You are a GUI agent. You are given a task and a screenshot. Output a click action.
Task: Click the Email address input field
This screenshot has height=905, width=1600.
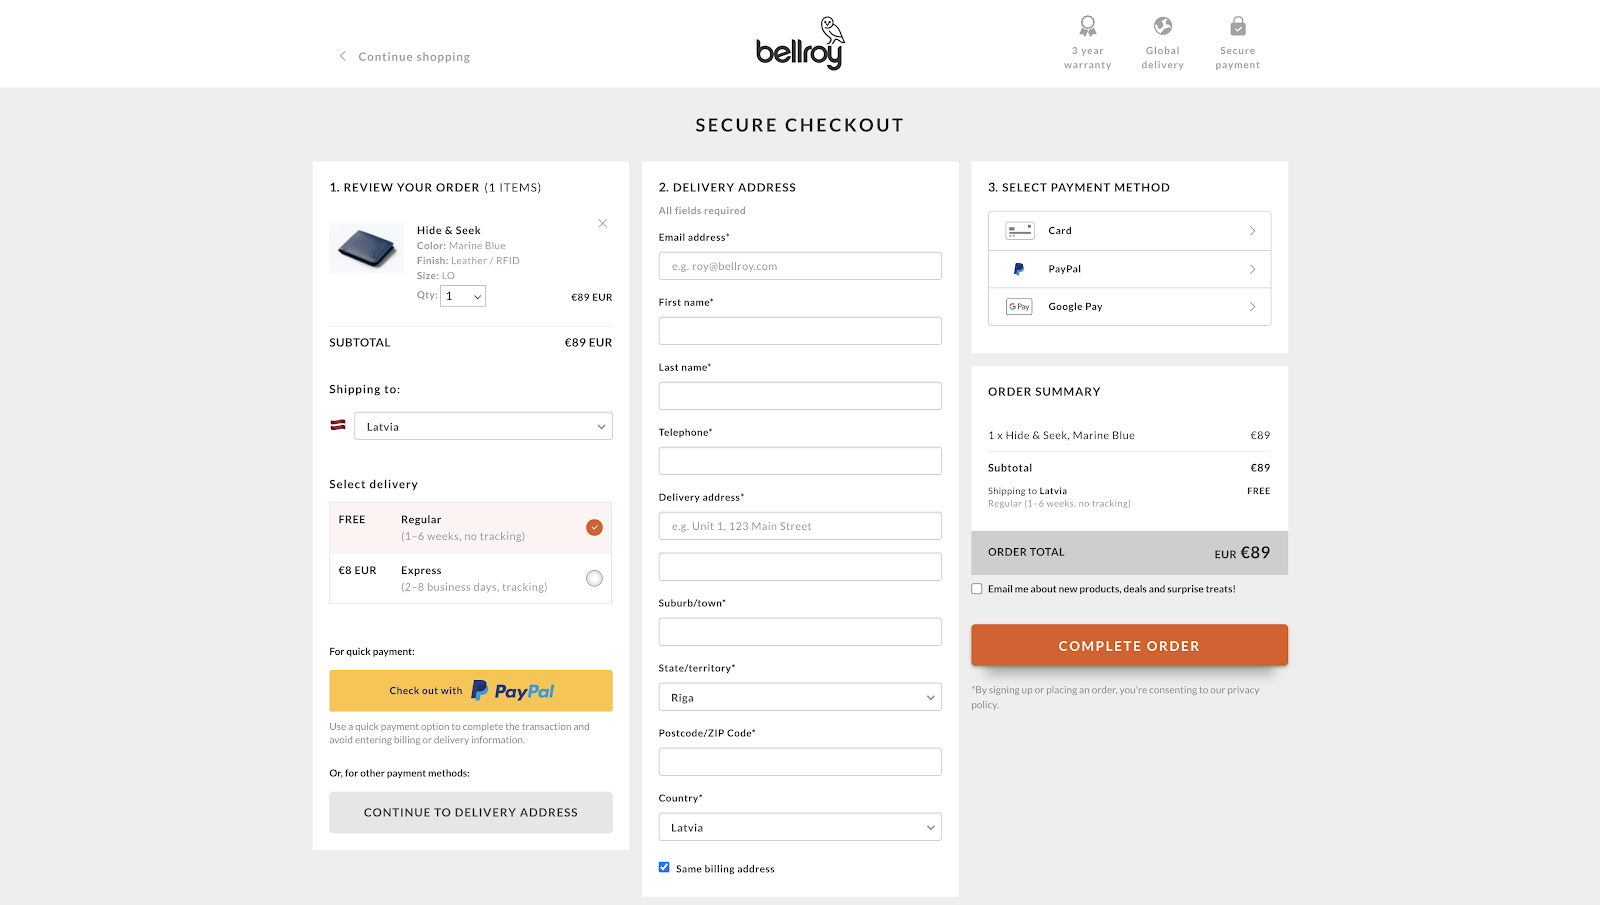799,265
